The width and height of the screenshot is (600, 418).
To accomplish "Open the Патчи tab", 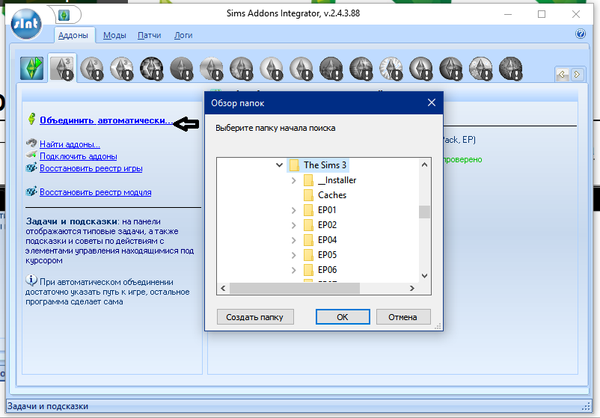I will click(x=149, y=36).
